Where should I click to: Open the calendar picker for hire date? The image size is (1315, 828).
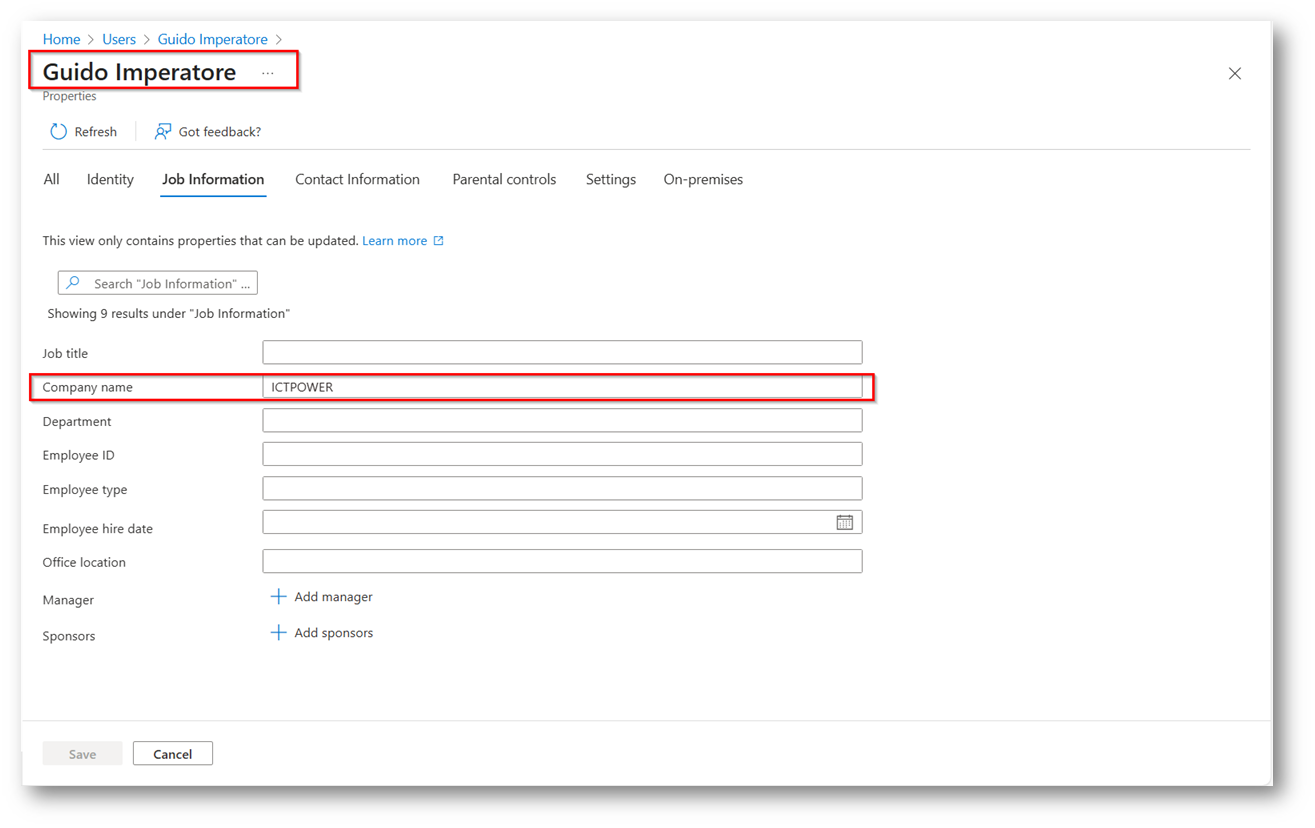pos(844,523)
